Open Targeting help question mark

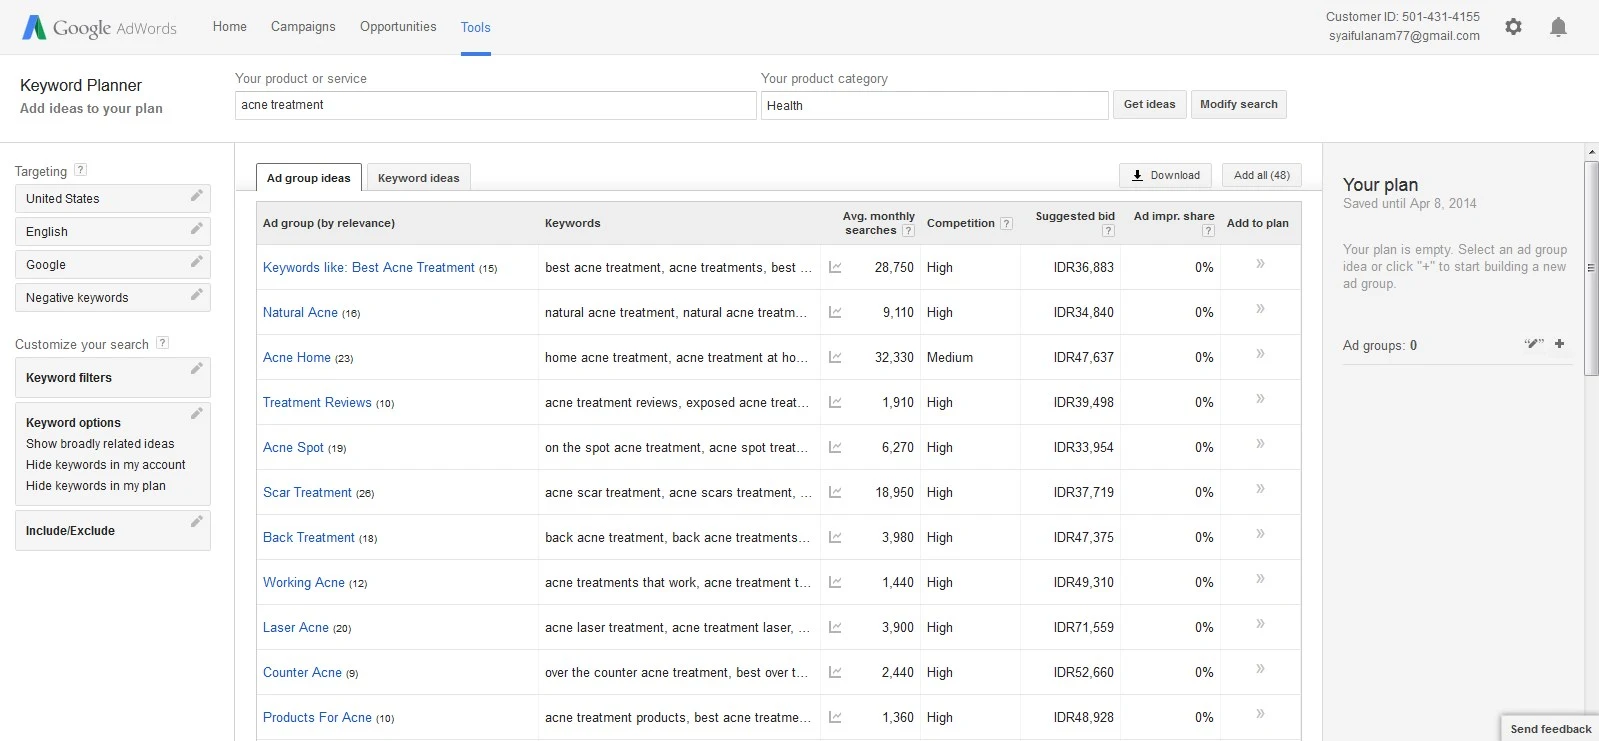tap(81, 170)
